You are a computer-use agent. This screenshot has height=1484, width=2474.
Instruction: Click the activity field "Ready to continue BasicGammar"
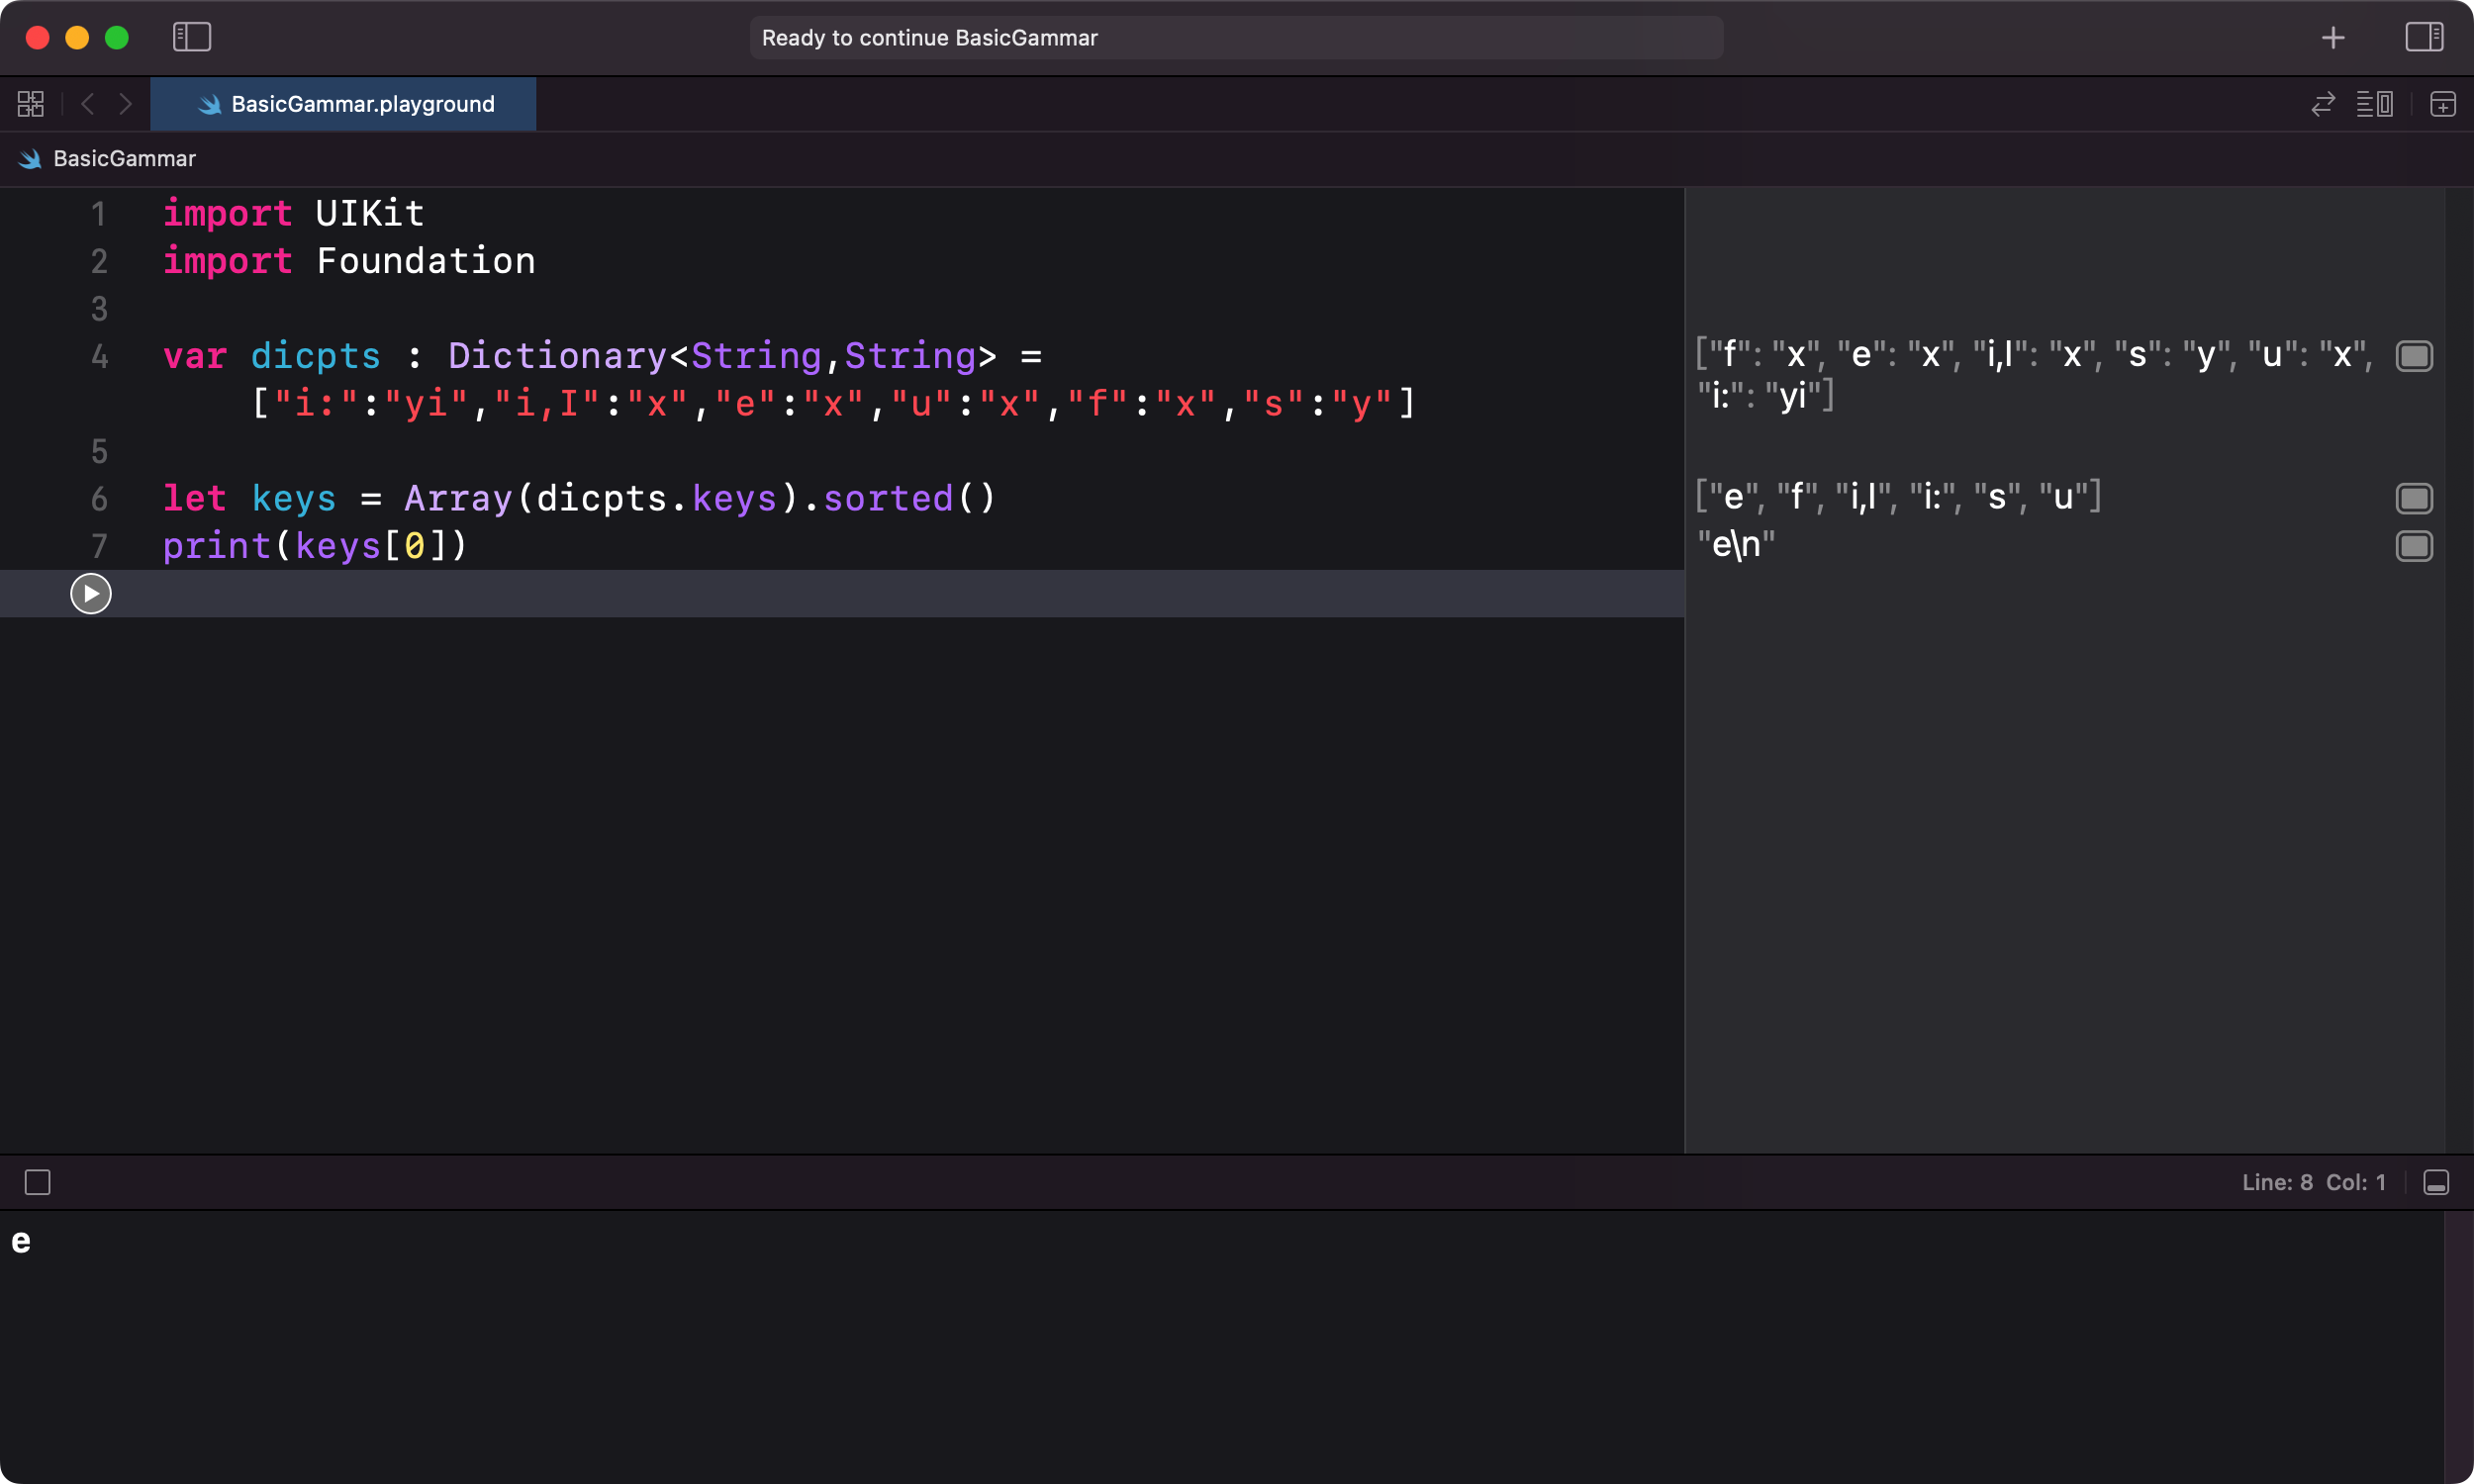[x=1236, y=38]
